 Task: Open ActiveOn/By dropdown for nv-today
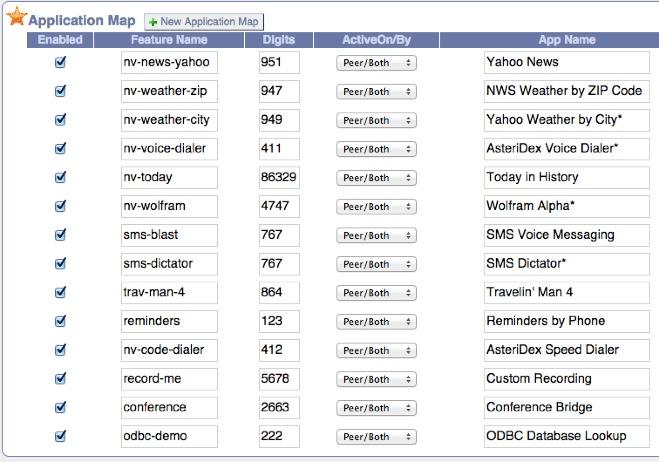(x=376, y=178)
